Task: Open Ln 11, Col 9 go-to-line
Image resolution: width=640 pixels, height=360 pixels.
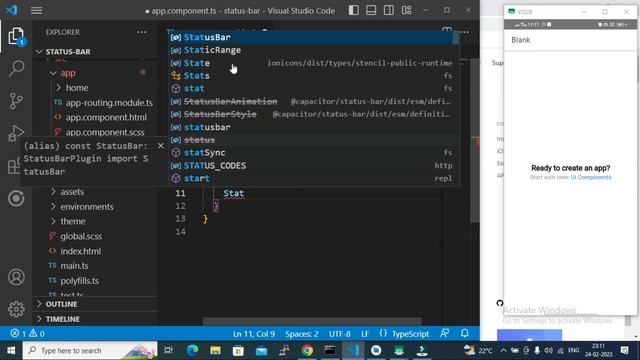Action: 254,334
